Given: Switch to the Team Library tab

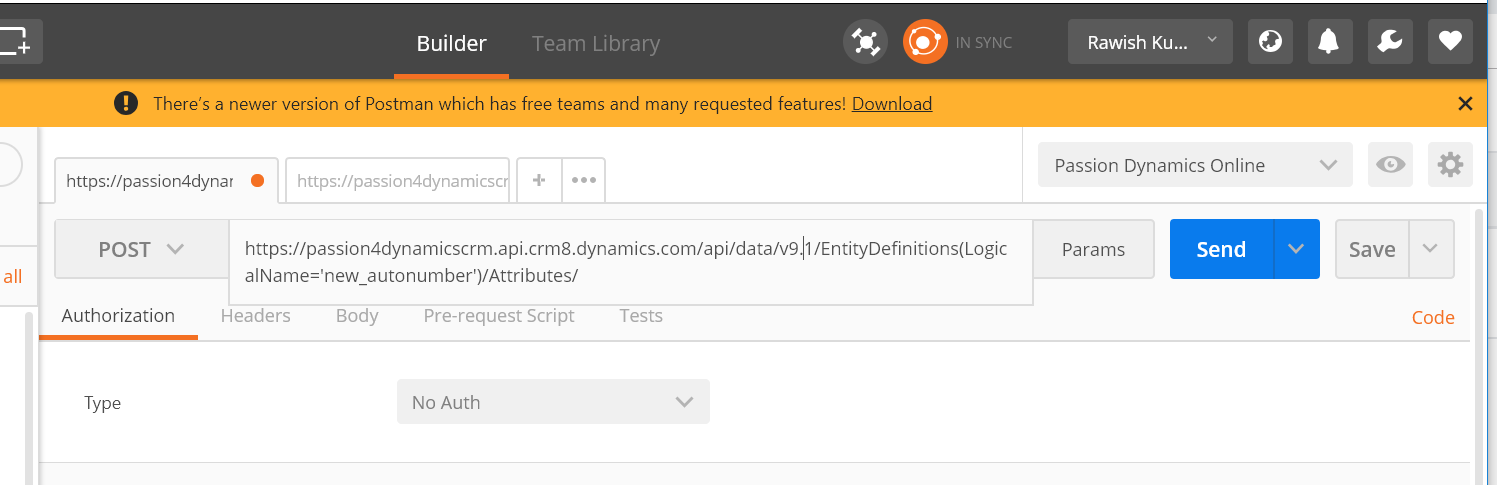Looking at the screenshot, I should (596, 44).
